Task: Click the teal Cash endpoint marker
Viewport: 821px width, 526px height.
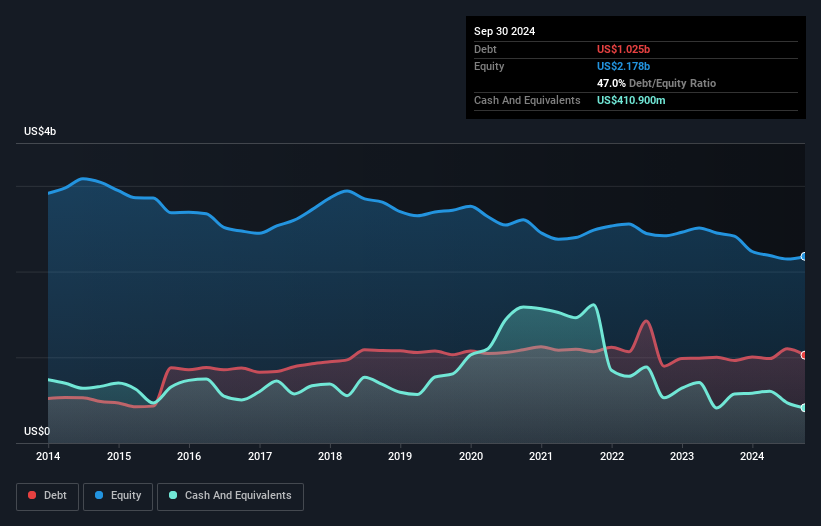Action: 804,408
